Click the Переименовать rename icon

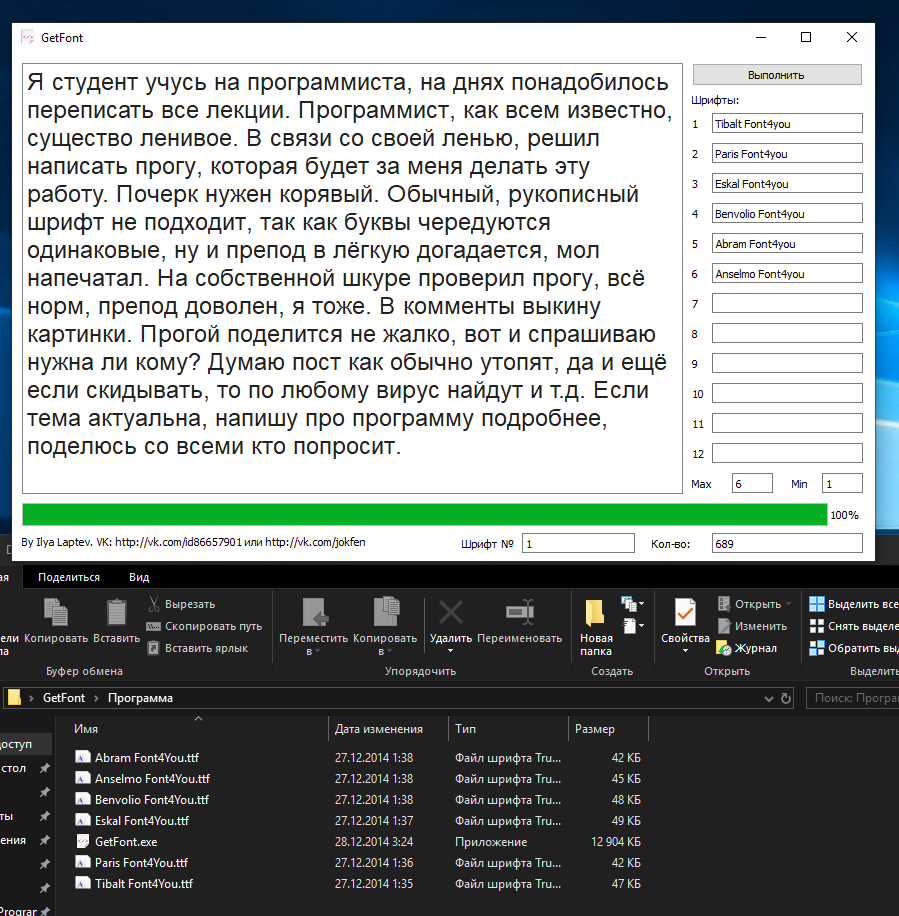(519, 613)
